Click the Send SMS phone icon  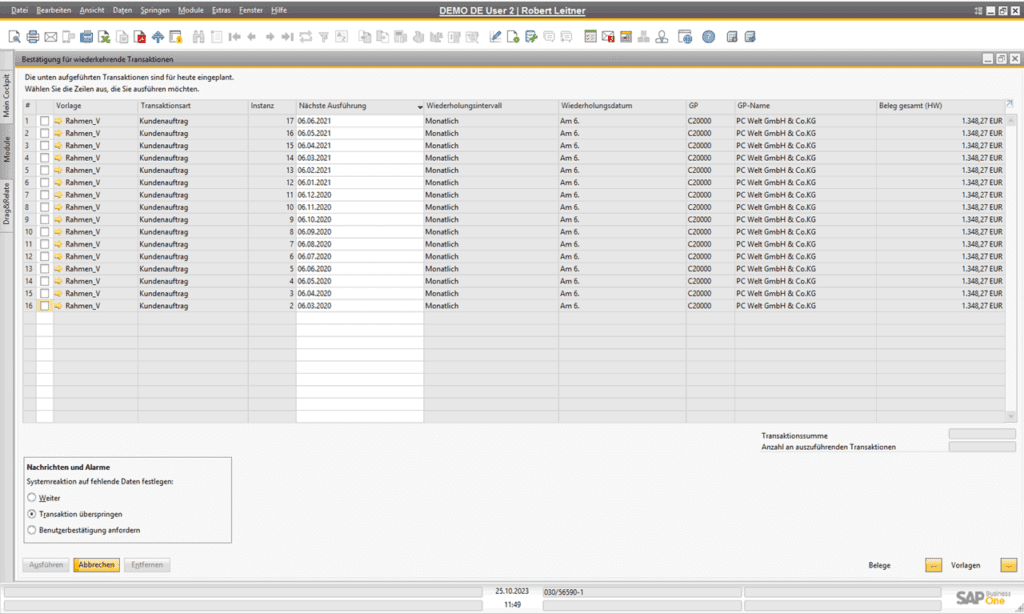69,37
